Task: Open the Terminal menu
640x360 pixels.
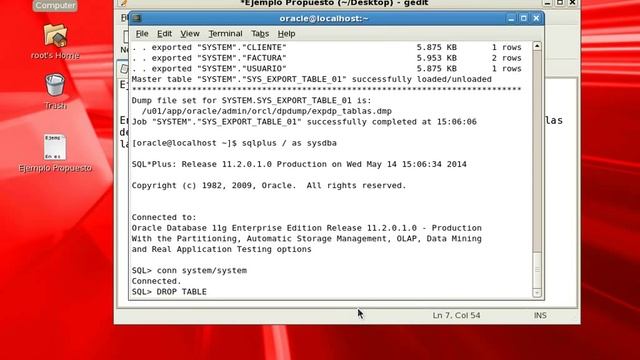Action: tap(225, 34)
